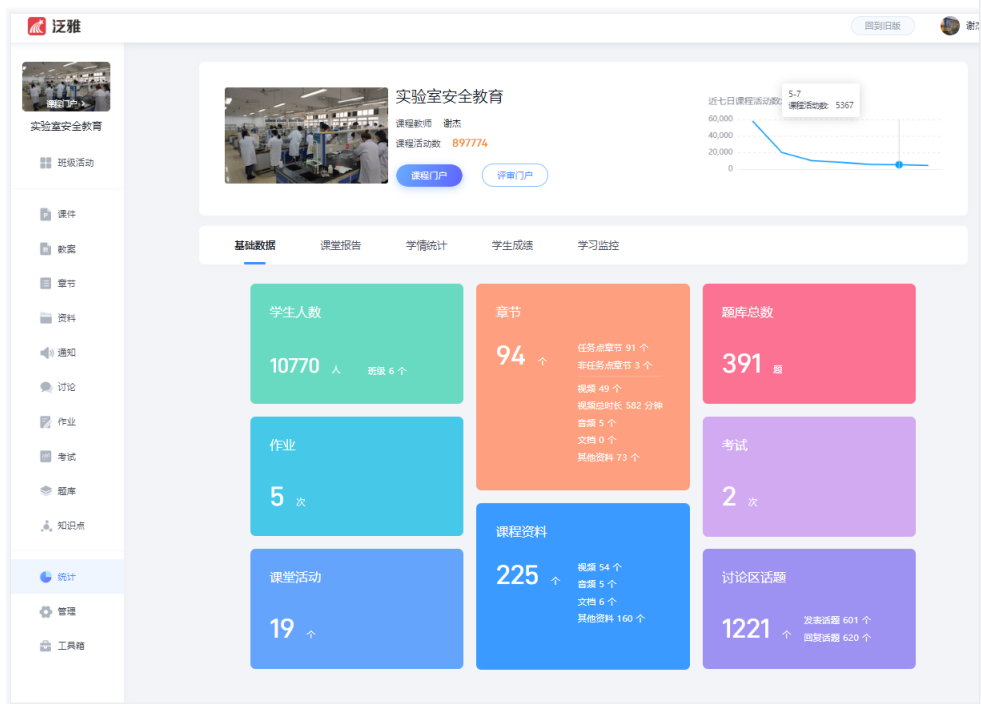Click the highlighted data point on activity chart
The width and height of the screenshot is (981, 704).
[x=899, y=164]
